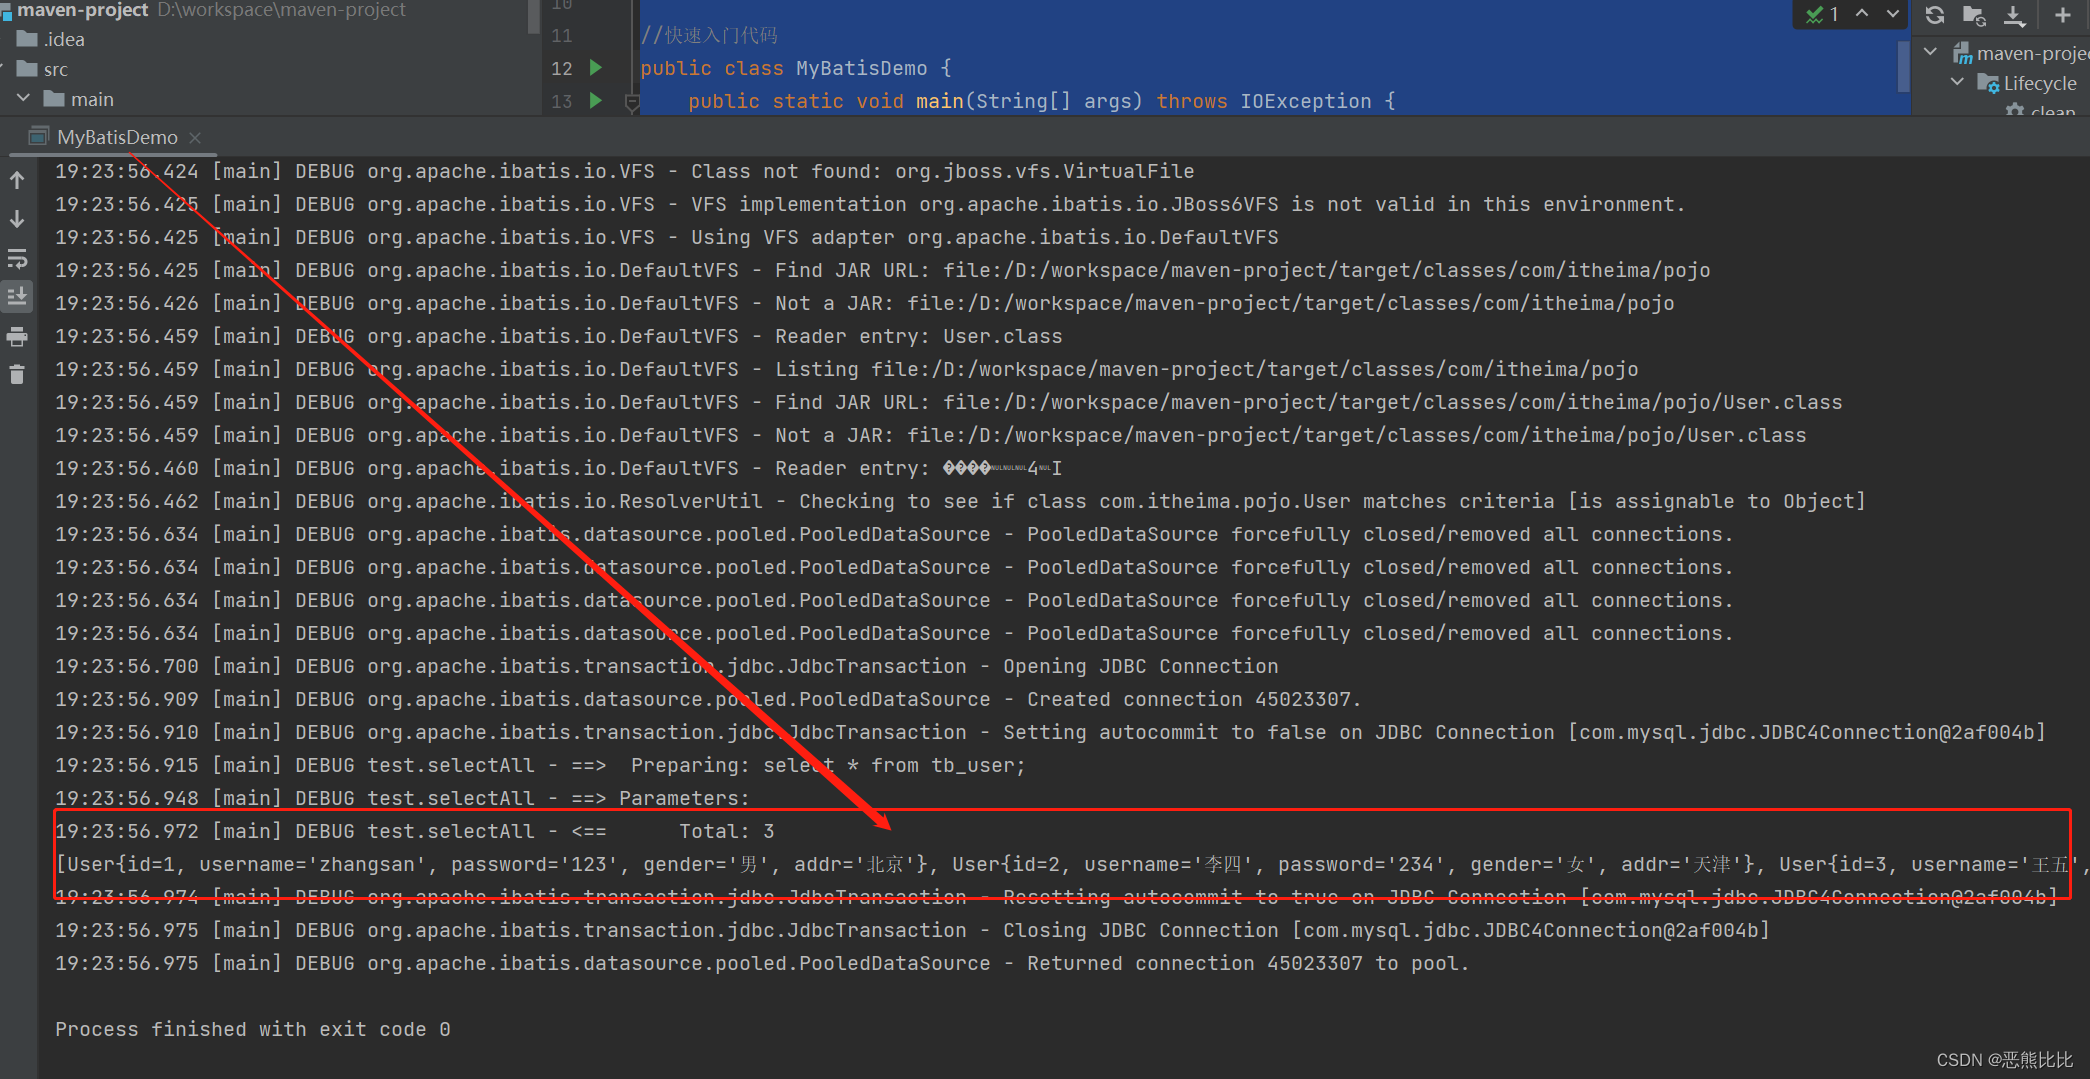Click the Maven Download Sources icon

click(x=2014, y=15)
